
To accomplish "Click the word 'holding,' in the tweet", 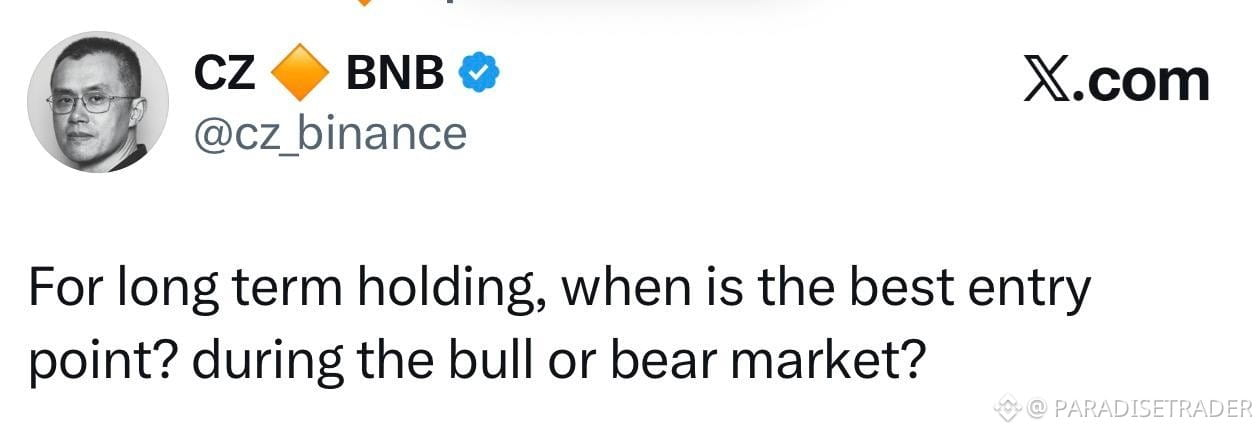I will click(445, 290).
